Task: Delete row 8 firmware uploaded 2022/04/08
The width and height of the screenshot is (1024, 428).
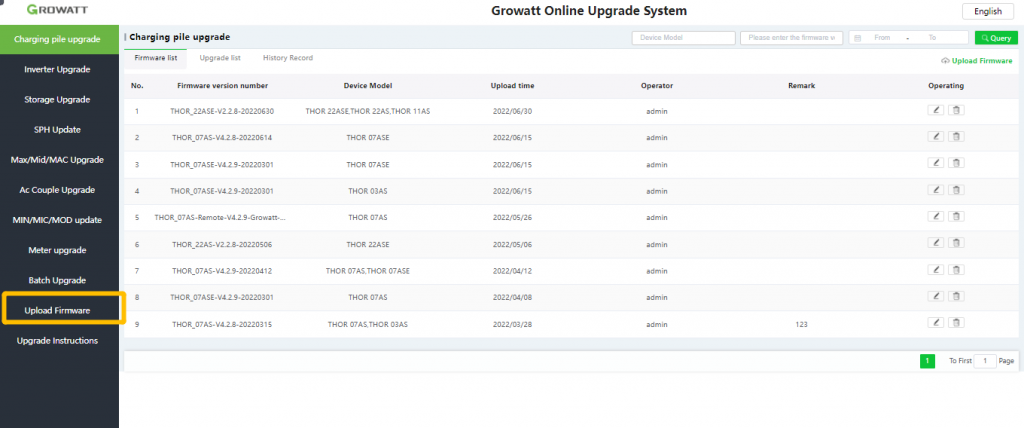Action: (956, 296)
